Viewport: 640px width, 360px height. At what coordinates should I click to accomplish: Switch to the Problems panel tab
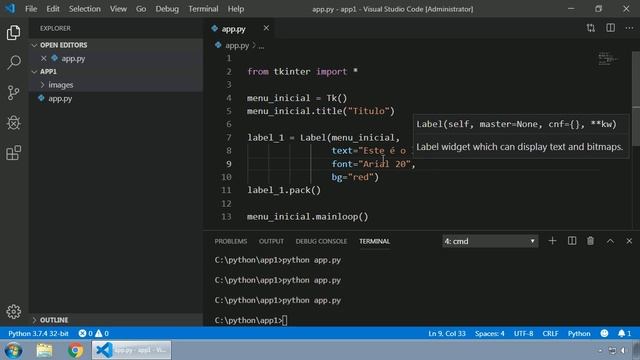click(231, 241)
